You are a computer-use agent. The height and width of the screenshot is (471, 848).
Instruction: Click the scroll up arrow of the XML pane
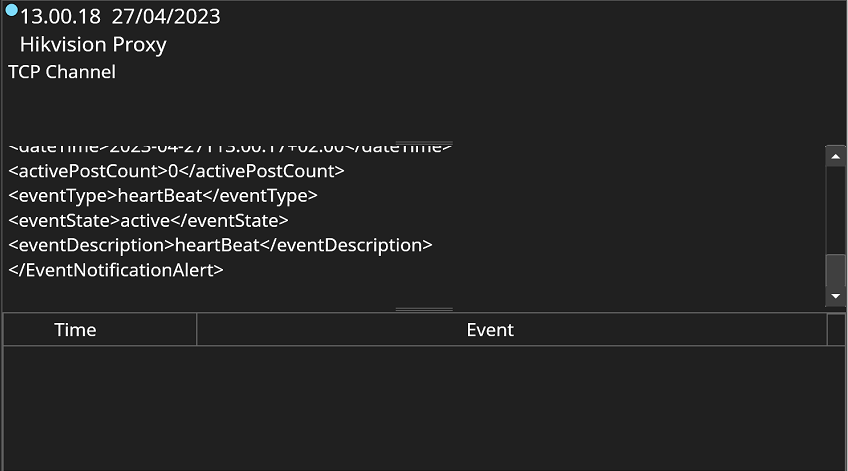click(x=835, y=155)
